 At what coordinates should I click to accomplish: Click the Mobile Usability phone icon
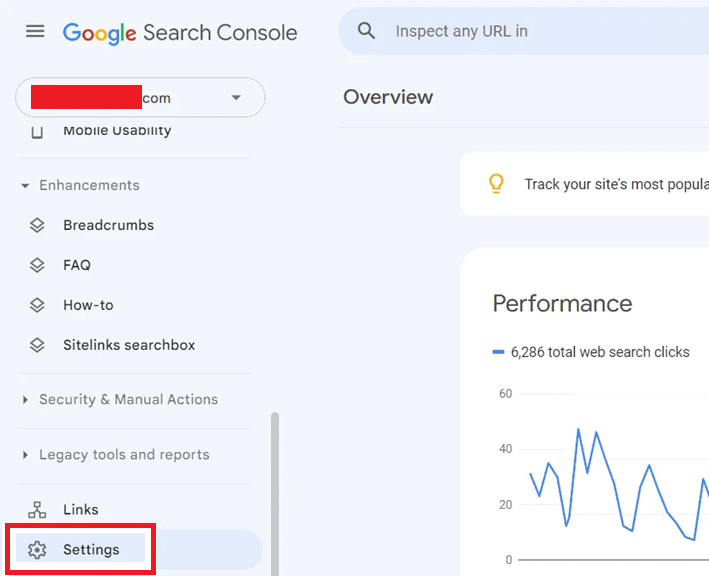coord(37,132)
